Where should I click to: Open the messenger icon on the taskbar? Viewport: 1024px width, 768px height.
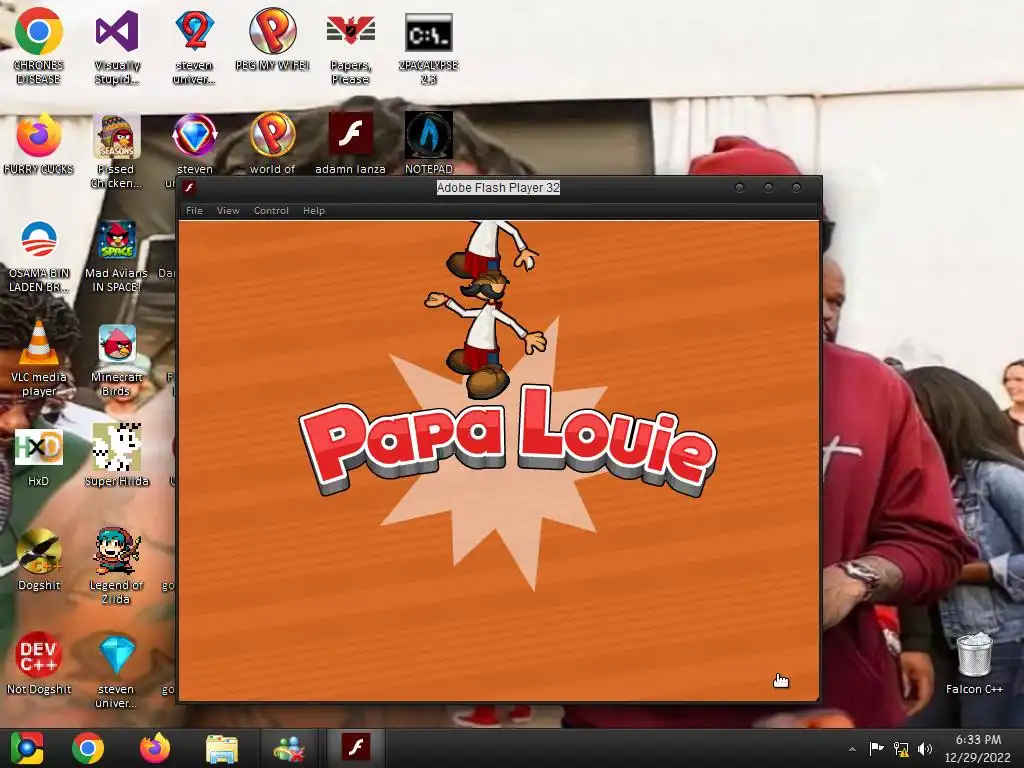click(x=289, y=748)
